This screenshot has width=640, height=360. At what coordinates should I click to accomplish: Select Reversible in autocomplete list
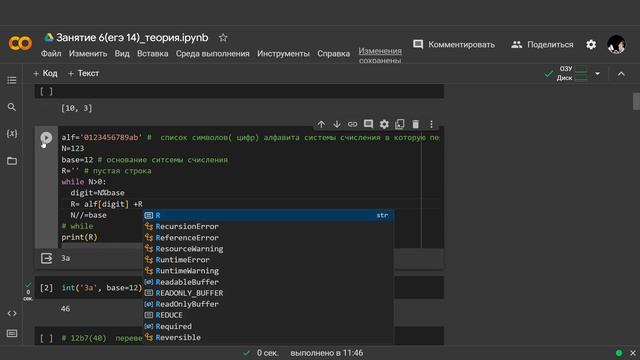point(269,338)
